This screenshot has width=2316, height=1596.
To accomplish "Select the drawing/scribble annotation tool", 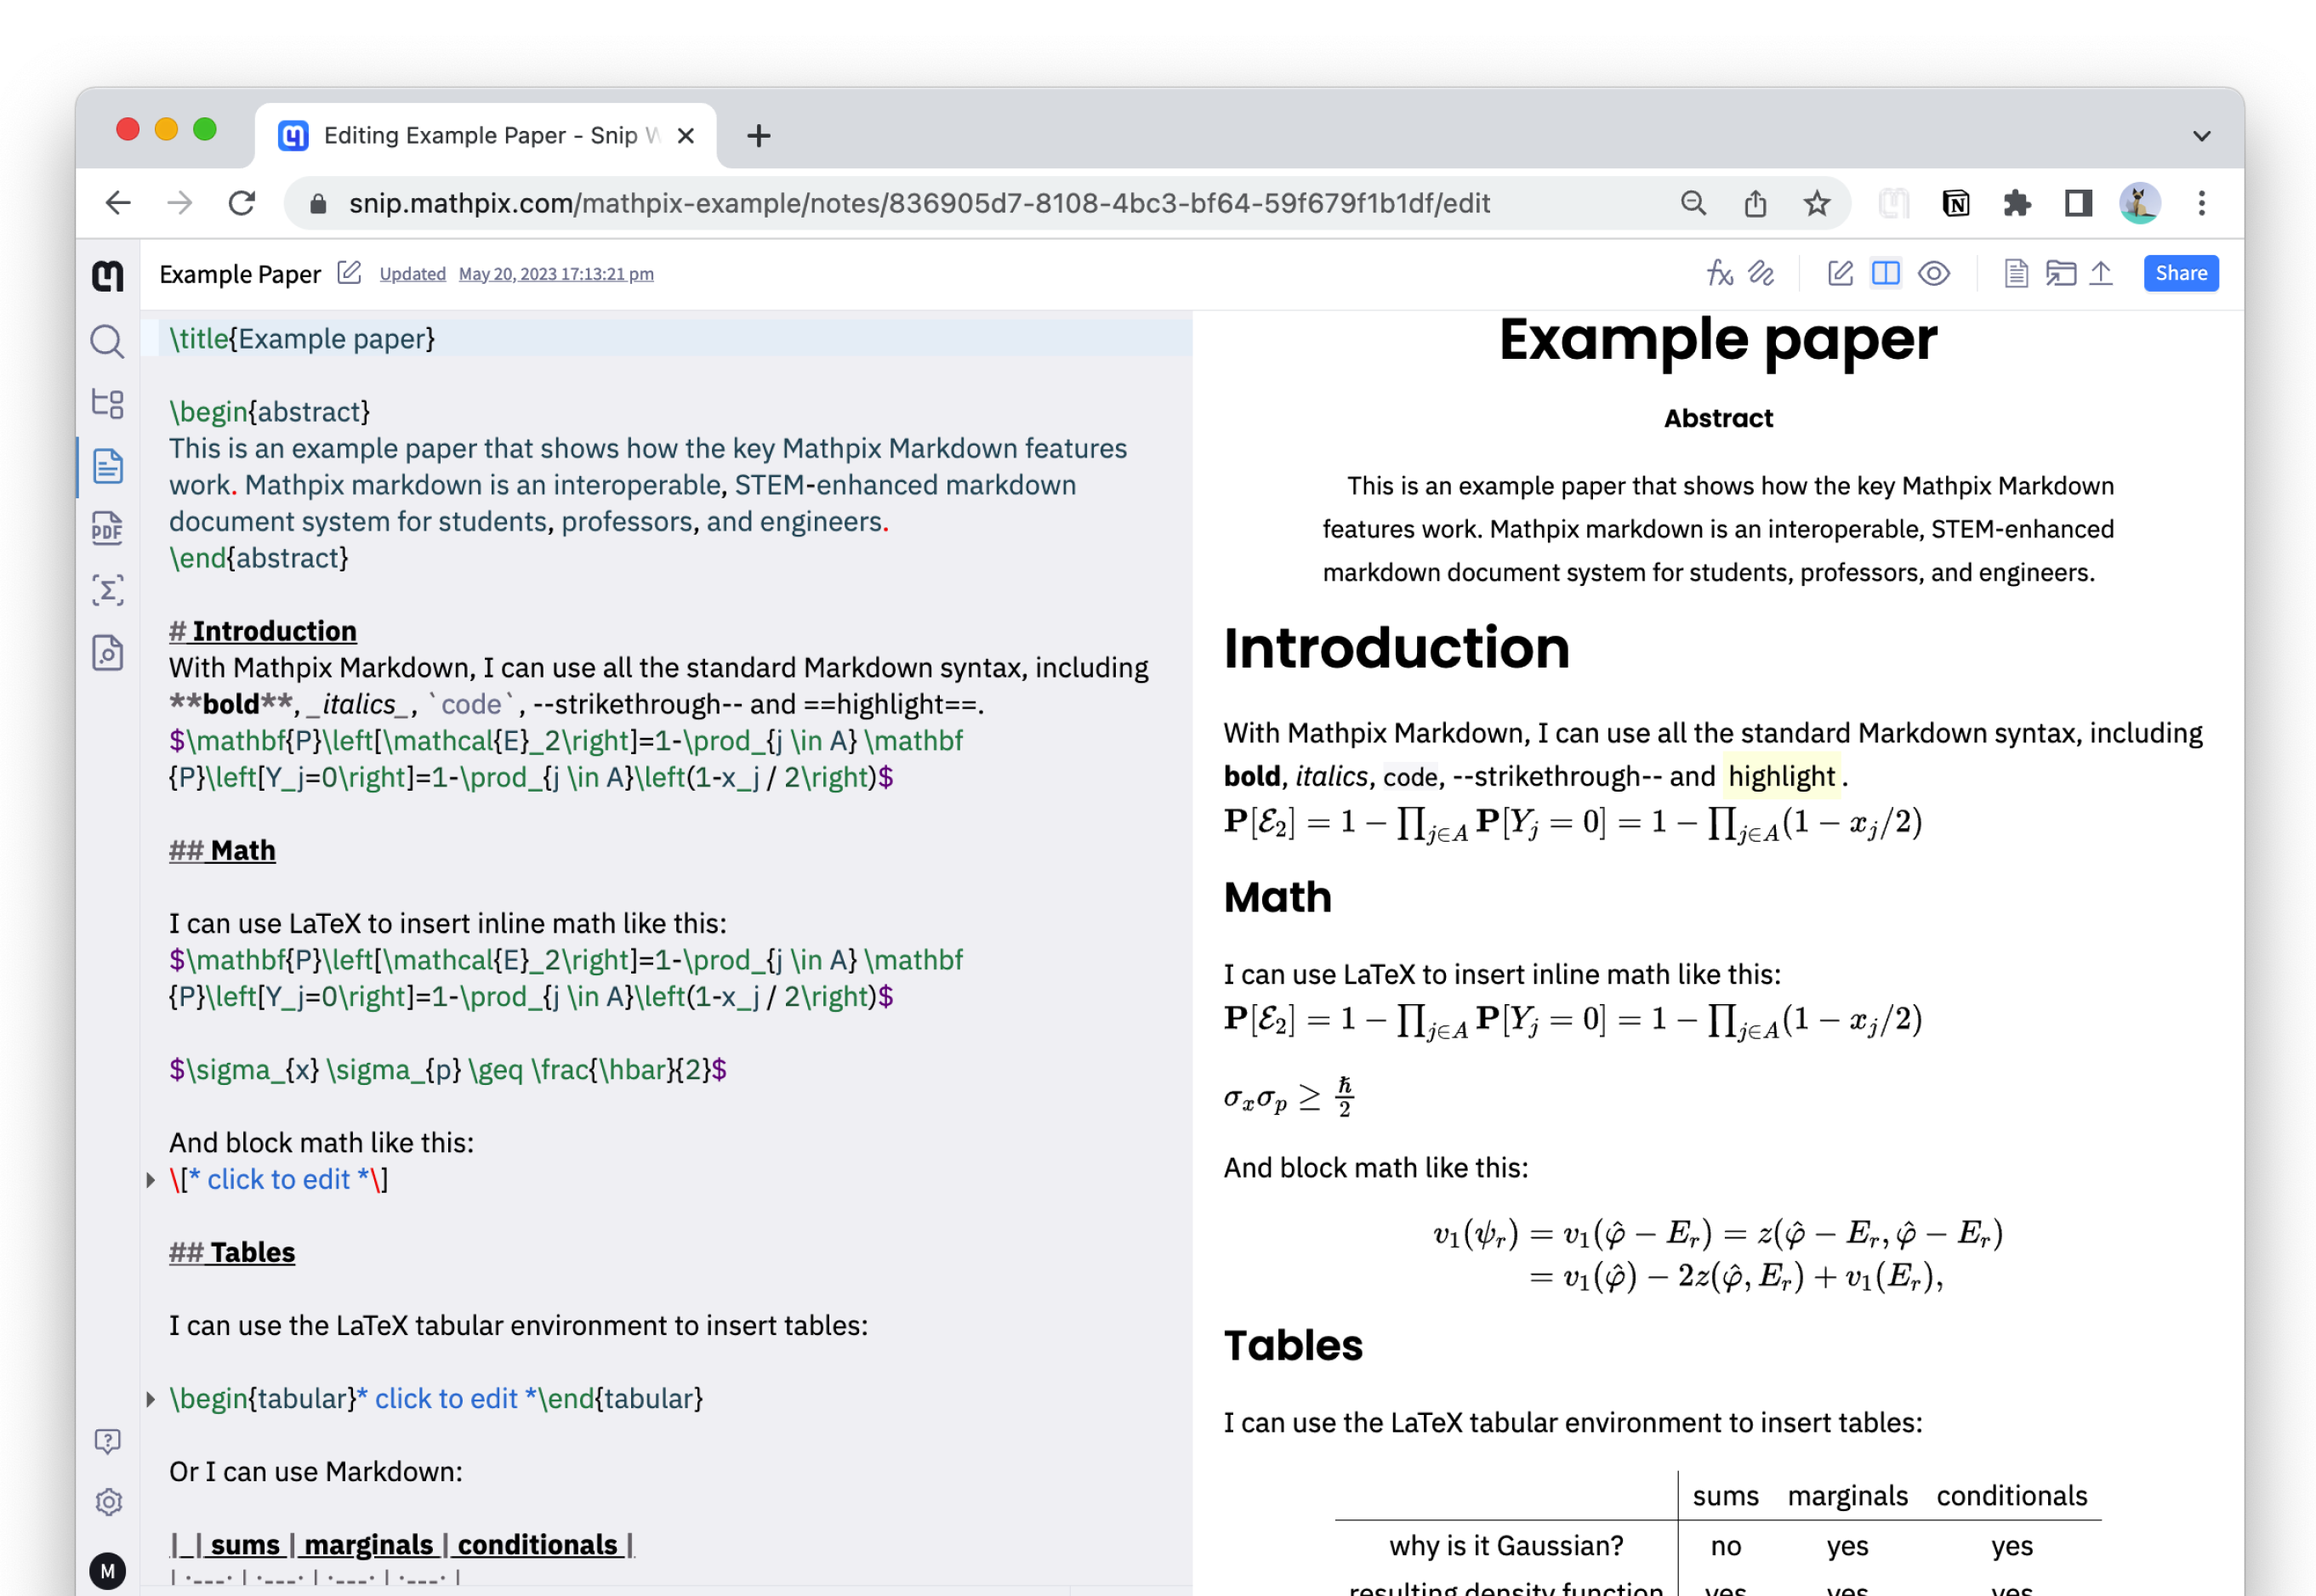I will pyautogui.click(x=1762, y=272).
